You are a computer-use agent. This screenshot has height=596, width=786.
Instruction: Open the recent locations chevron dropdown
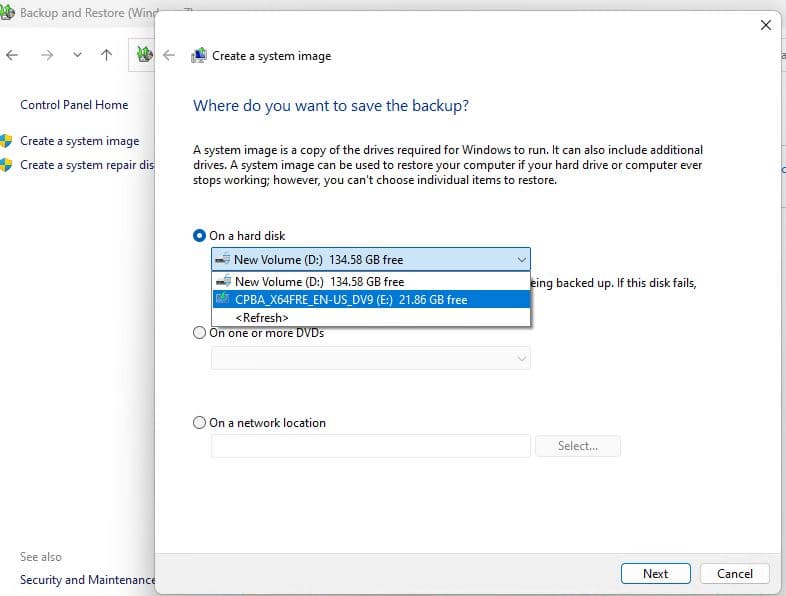coord(77,55)
